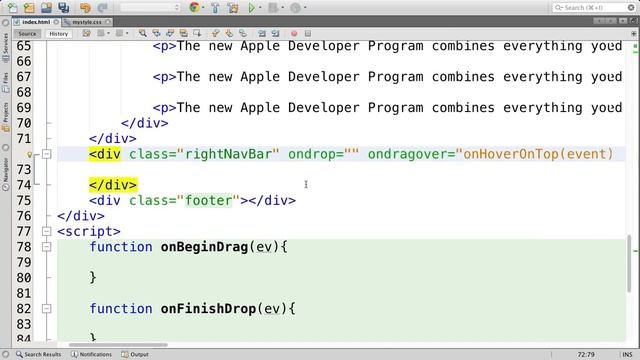Open the Services side panel
Viewport: 640px width, 360px height.
click(x=6, y=47)
